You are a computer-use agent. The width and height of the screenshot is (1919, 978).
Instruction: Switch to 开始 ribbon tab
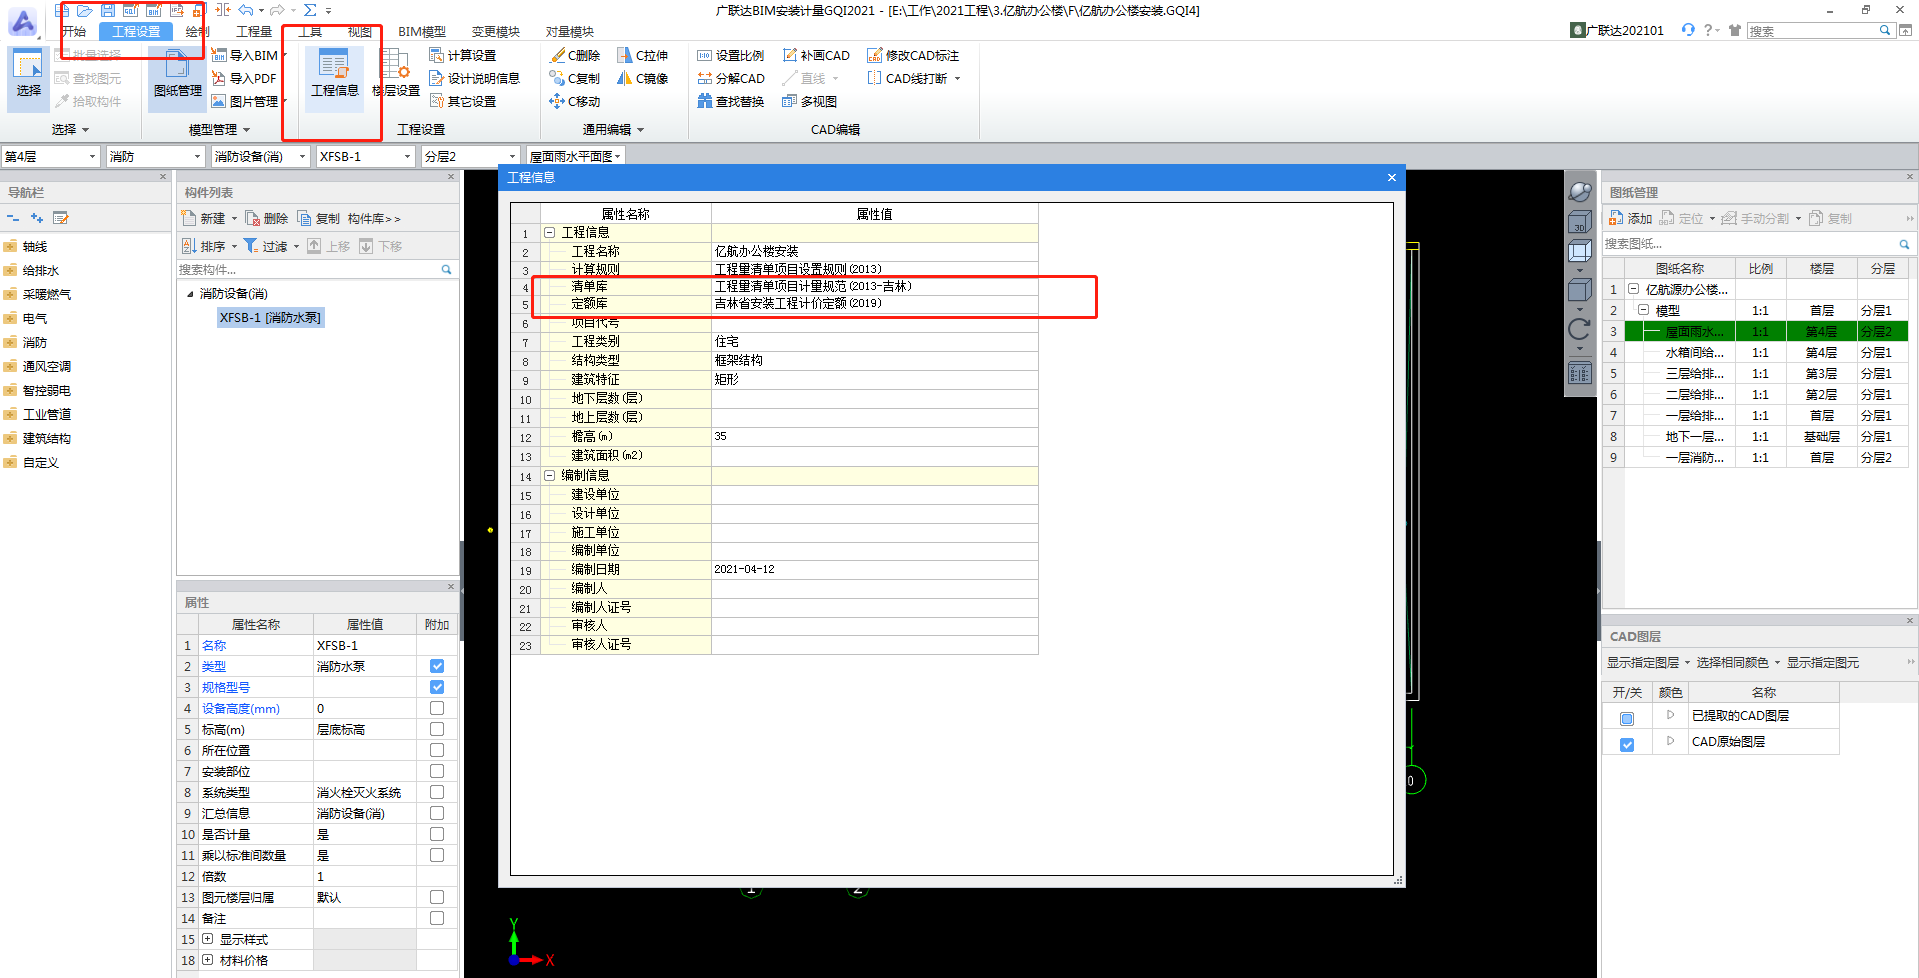[x=74, y=32]
